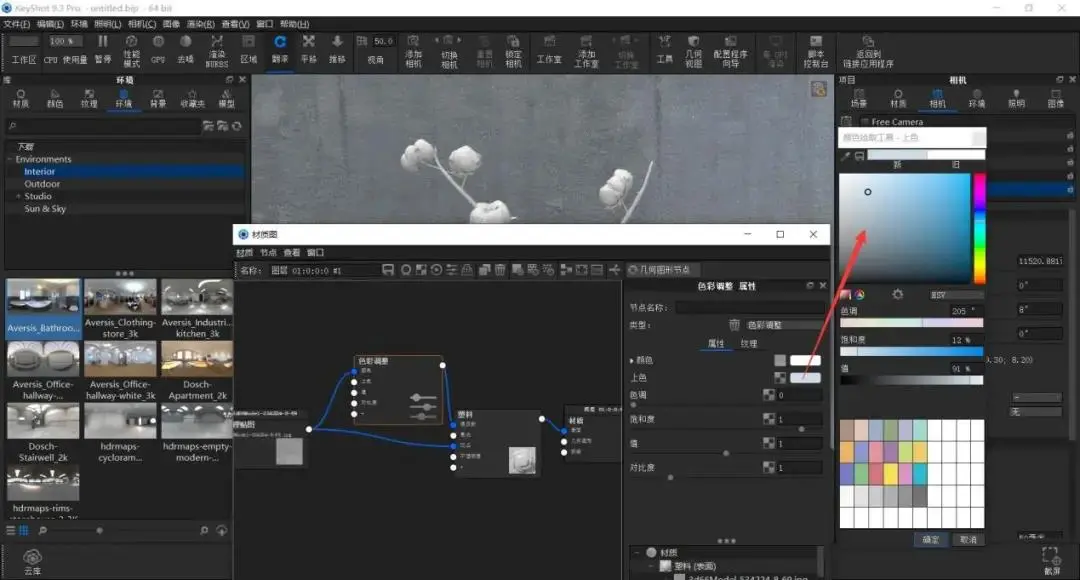Click the 取消 cancel button
The height and width of the screenshot is (580, 1080).
(x=968, y=539)
